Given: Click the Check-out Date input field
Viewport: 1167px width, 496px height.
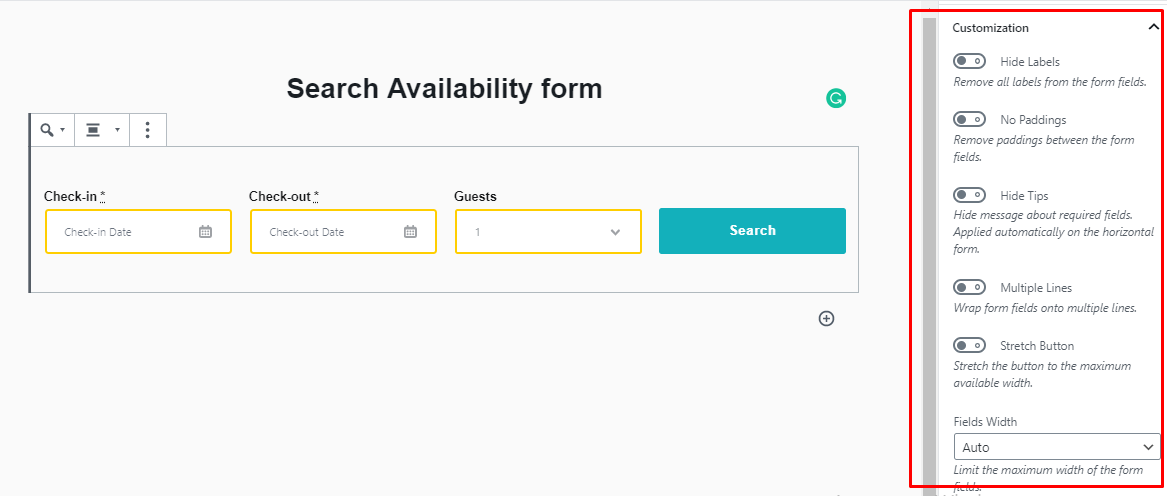Looking at the screenshot, I should [x=343, y=232].
